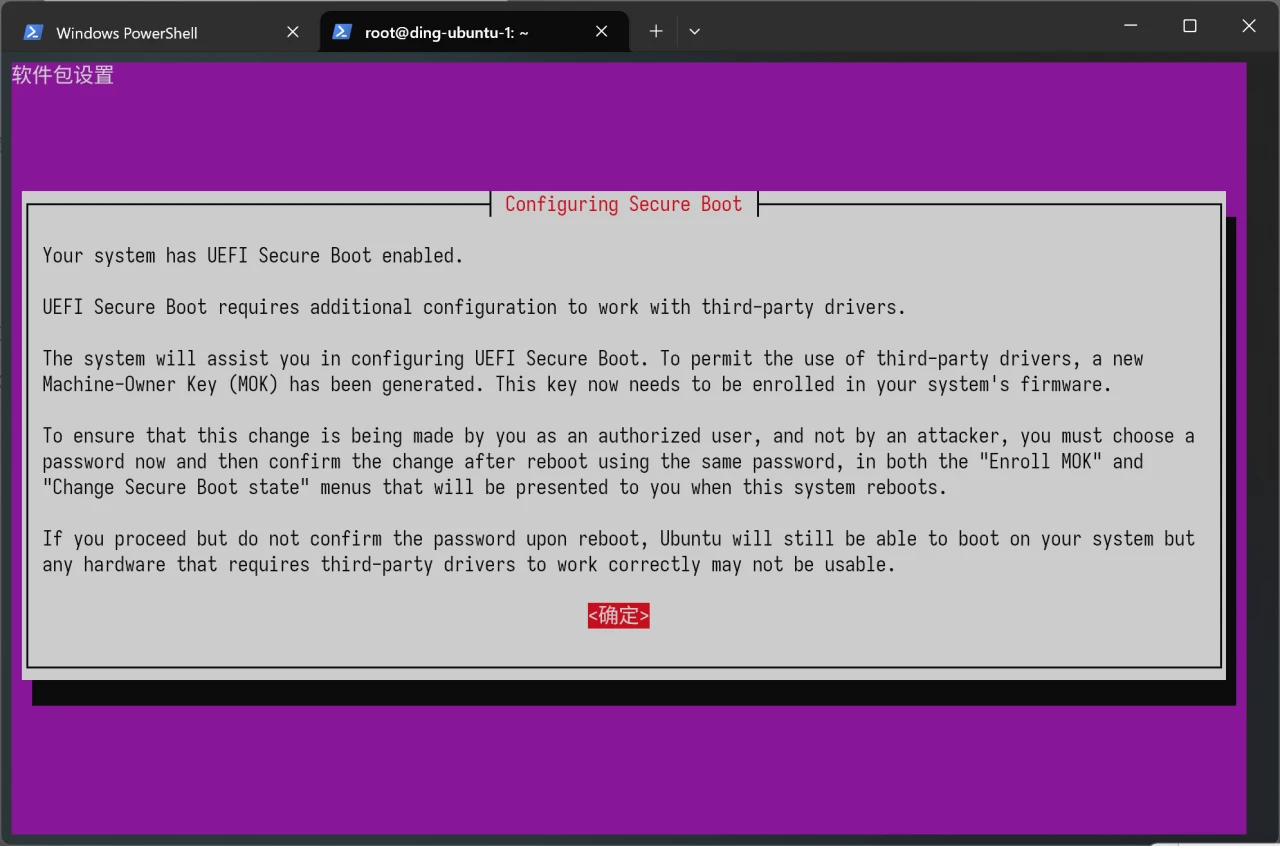Click the PowerShell icon on the first tab
The width and height of the screenshot is (1280, 846).
tap(33, 32)
